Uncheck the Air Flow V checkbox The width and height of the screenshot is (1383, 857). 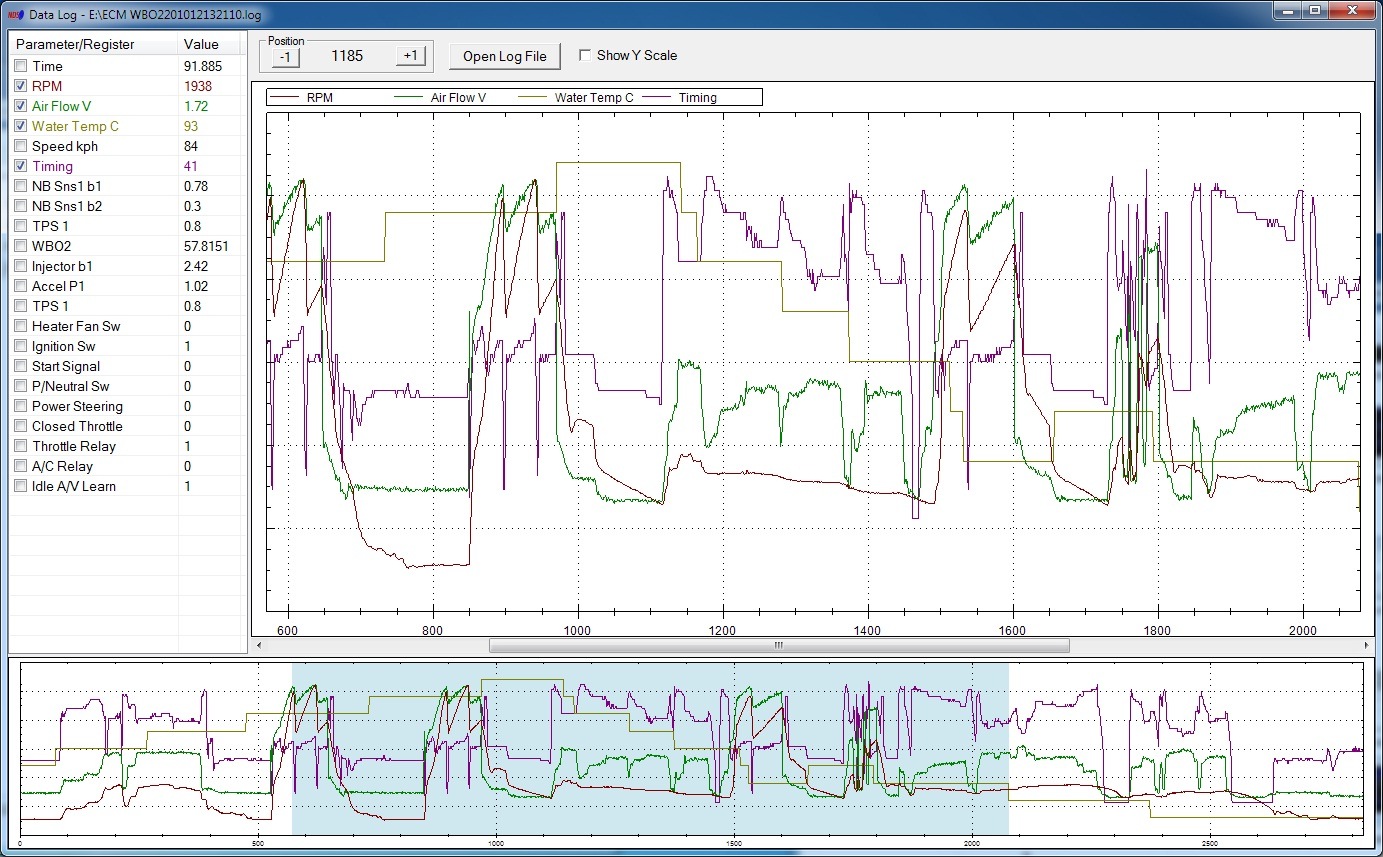(x=21, y=106)
